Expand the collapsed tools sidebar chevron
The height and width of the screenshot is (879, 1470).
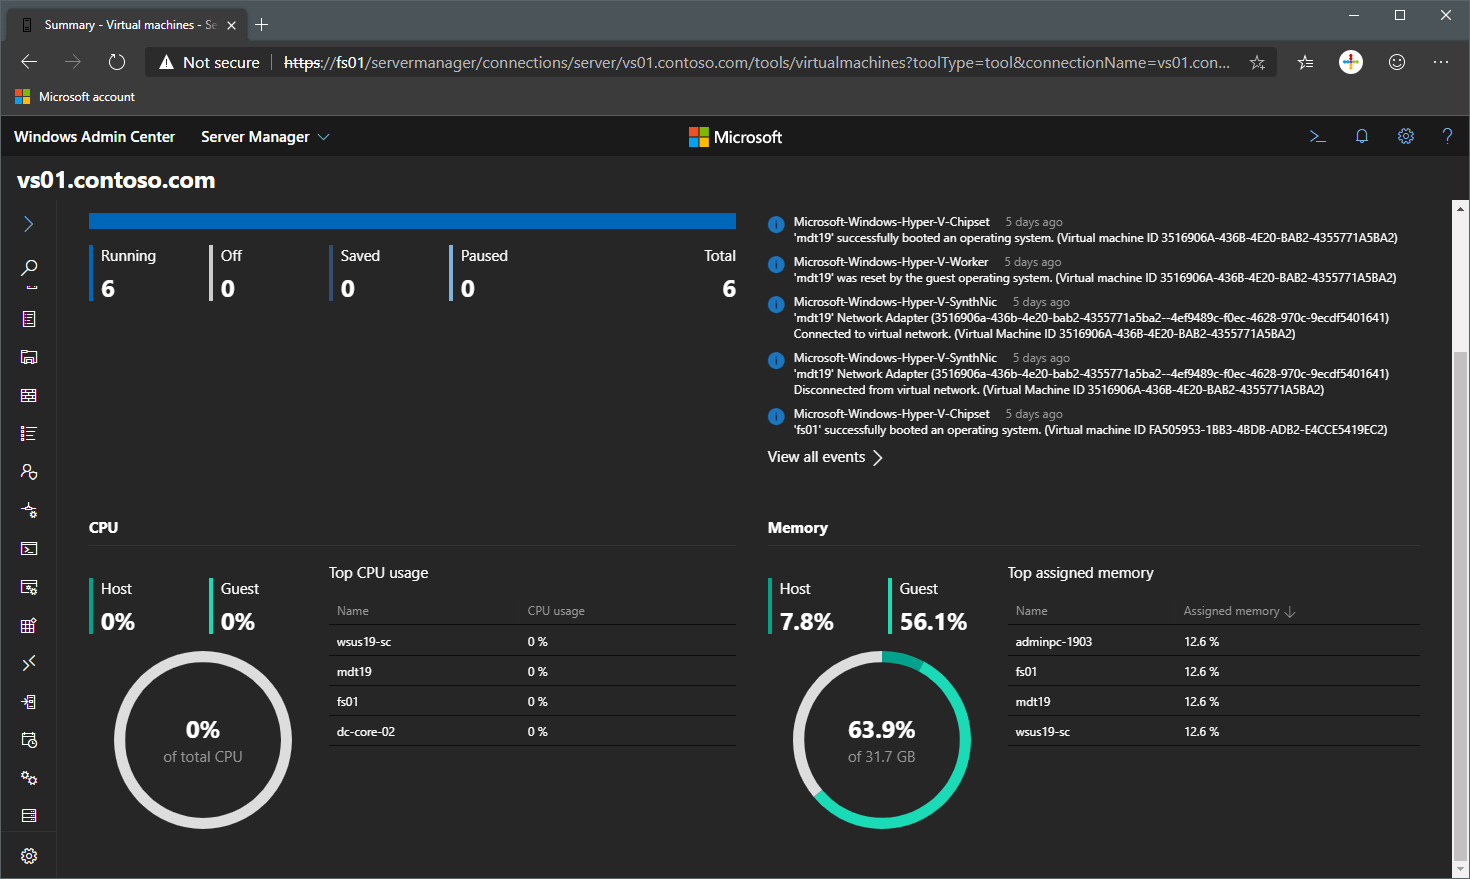point(29,224)
